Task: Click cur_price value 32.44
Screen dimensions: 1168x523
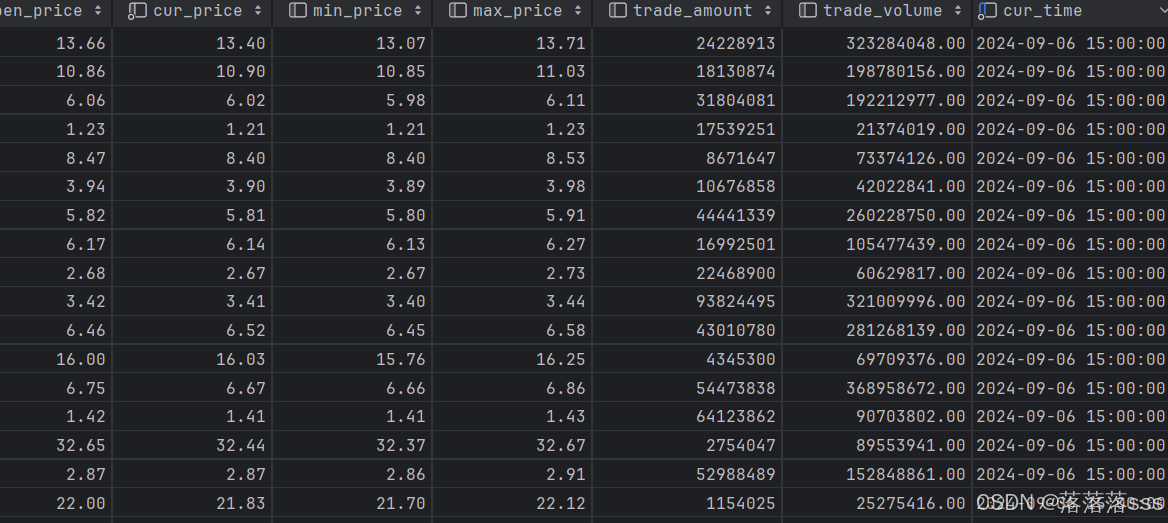Action: pos(241,445)
